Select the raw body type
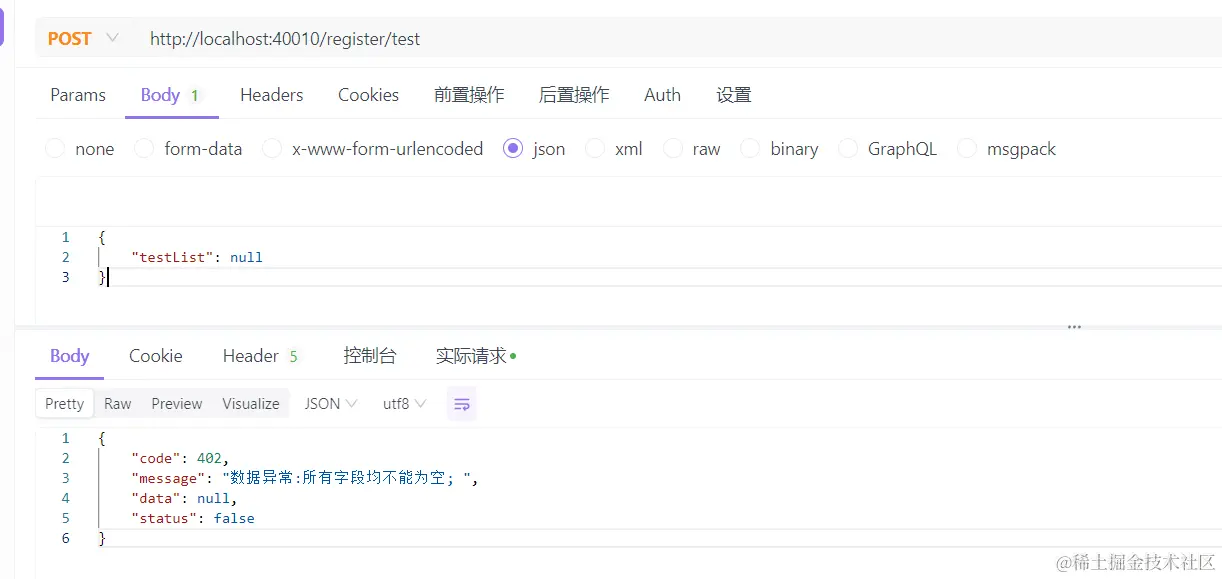The height and width of the screenshot is (579, 1222). coord(692,149)
